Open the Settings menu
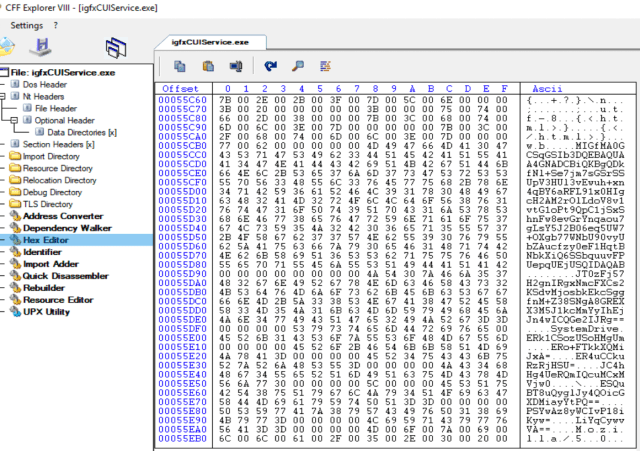 coord(27,25)
